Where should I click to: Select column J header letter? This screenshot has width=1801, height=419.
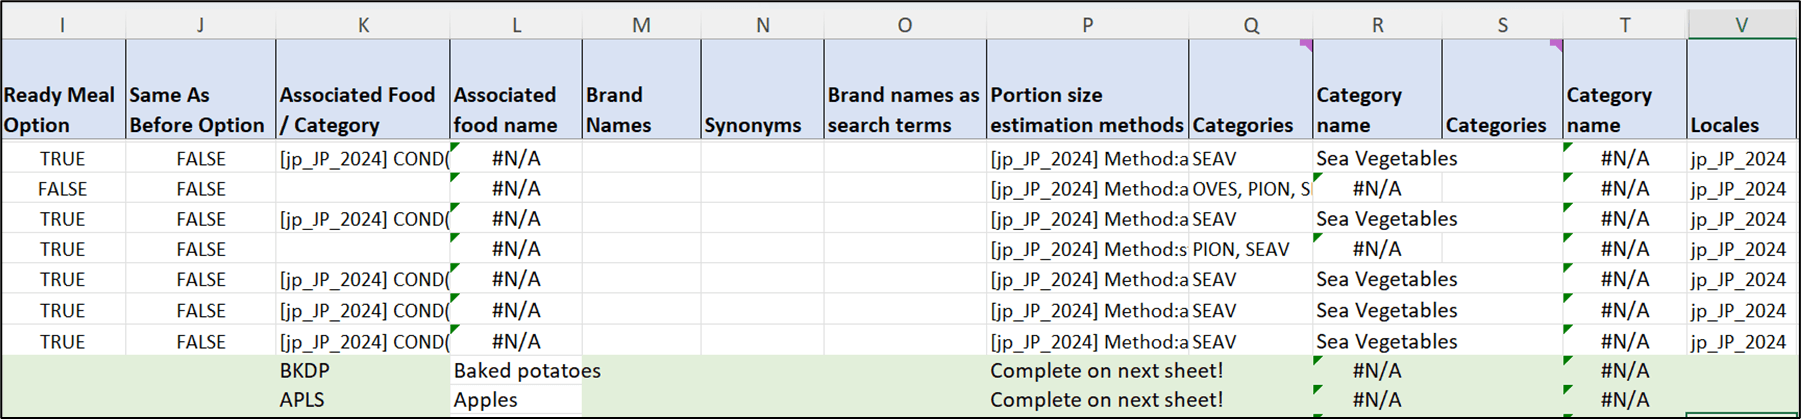pos(200,25)
